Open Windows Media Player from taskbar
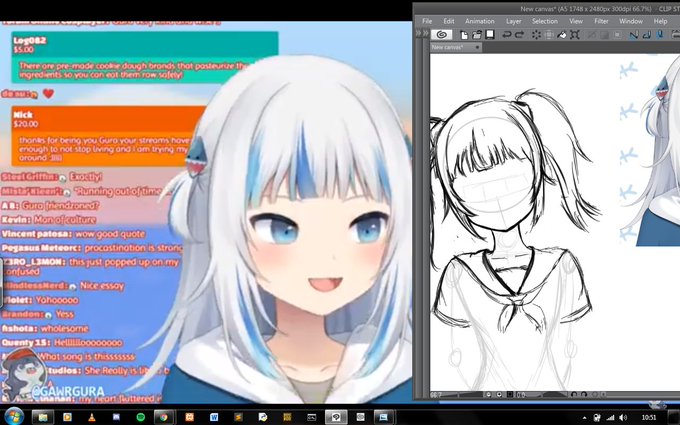The image size is (680, 425). [67, 417]
